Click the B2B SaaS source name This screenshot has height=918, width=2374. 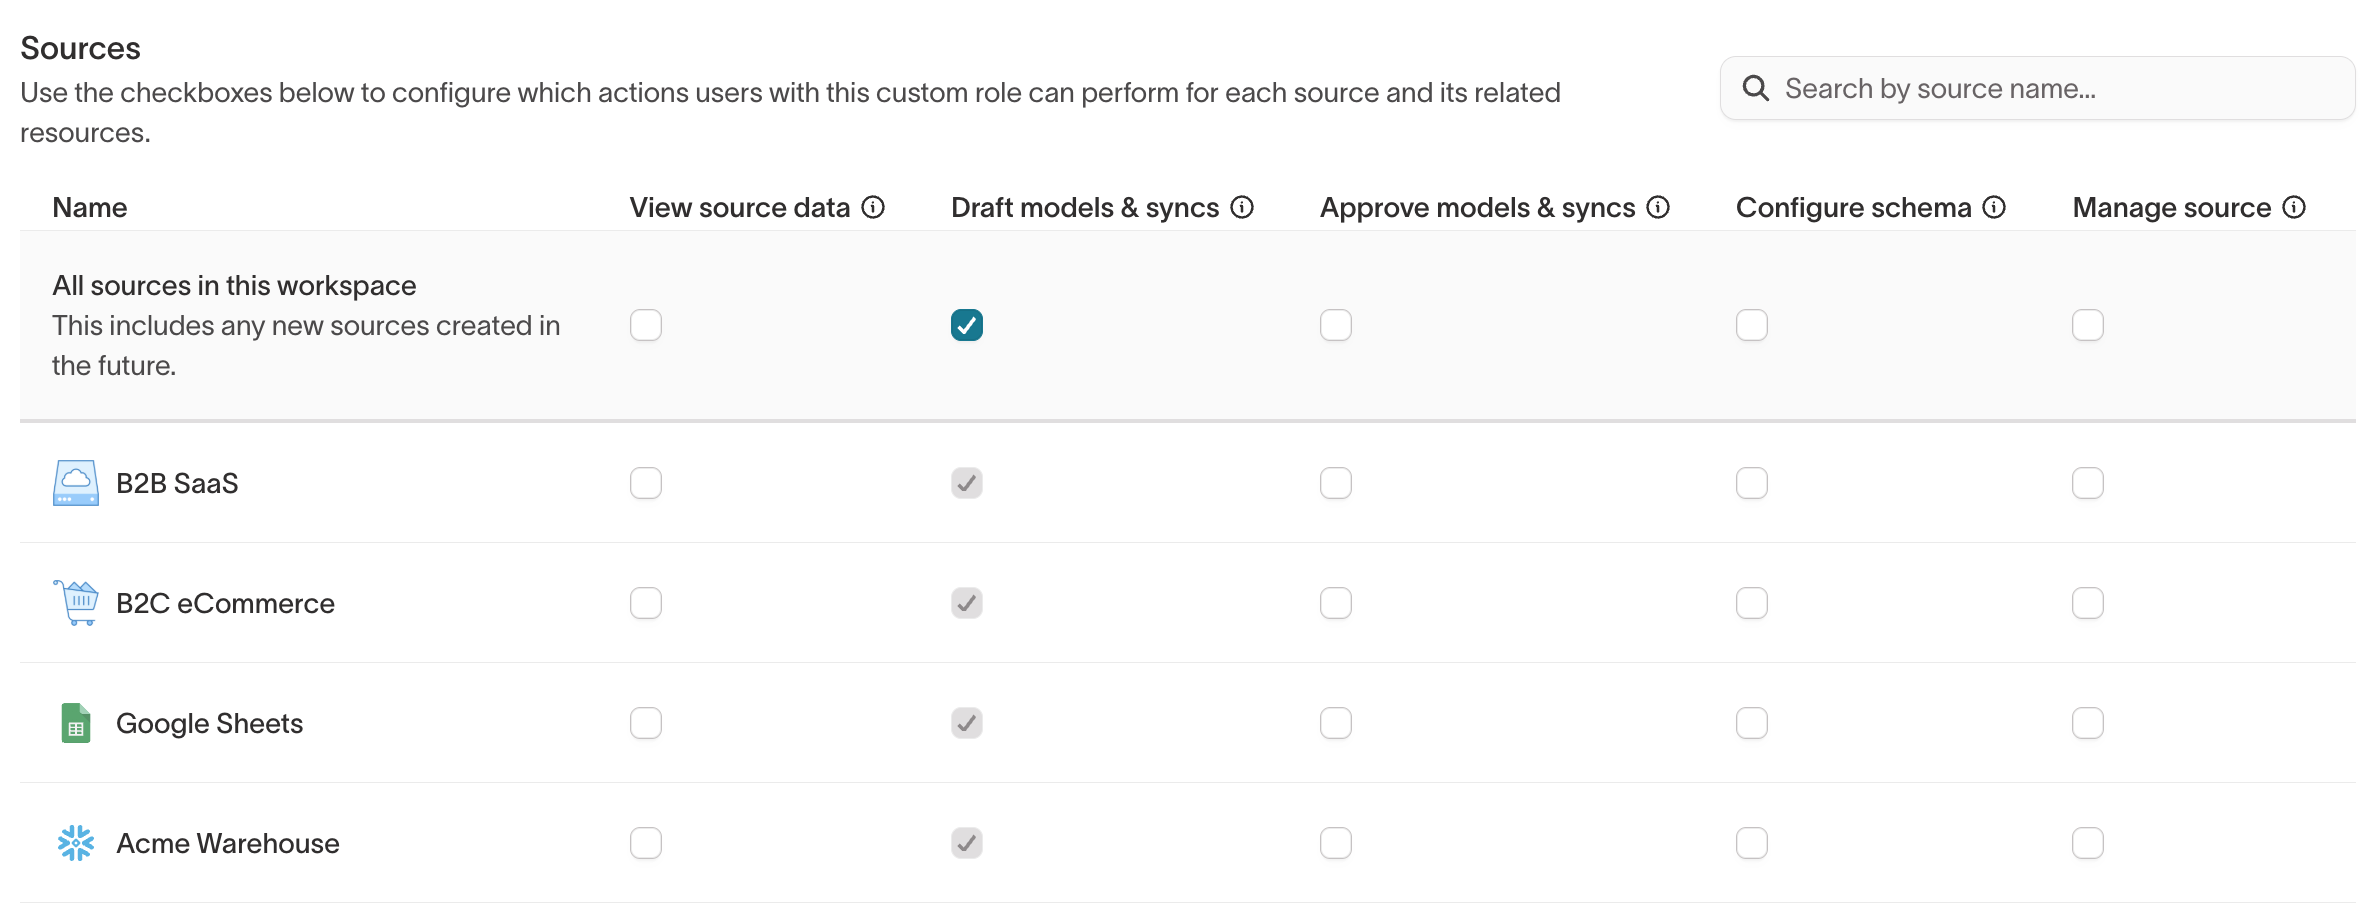point(177,483)
